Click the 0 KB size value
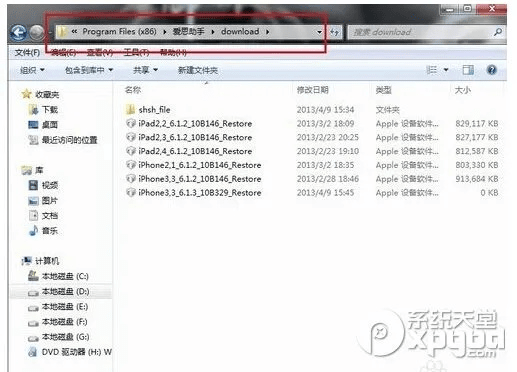Viewport: 517px width, 372px height. pos(489,193)
